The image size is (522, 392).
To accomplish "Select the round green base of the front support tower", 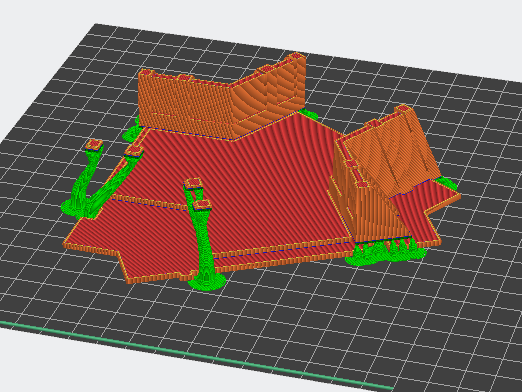I will [x=207, y=282].
